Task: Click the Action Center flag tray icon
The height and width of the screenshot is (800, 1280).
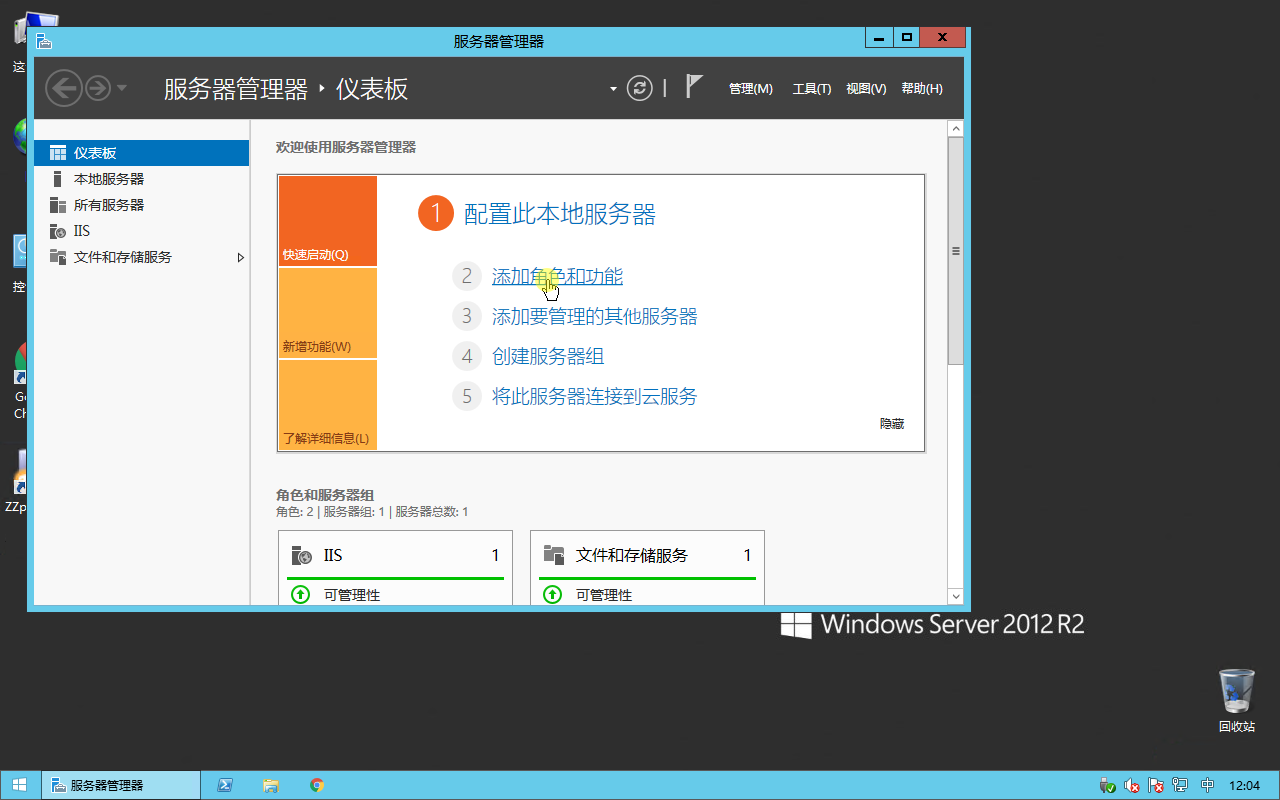Action: coord(1156,785)
